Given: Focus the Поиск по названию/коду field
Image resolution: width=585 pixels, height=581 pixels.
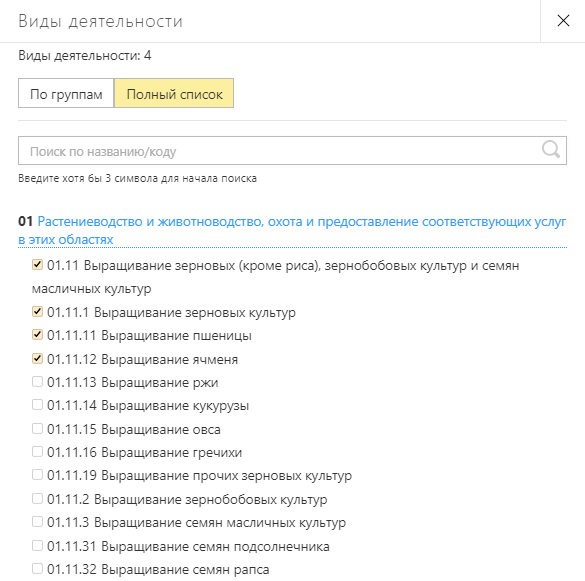Looking at the screenshot, I should 292,150.
